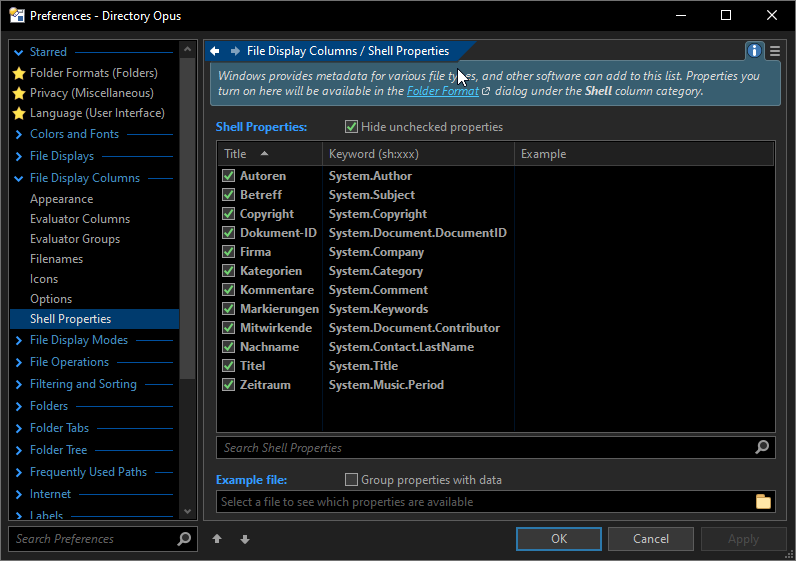The image size is (796, 561).
Task: Click the star icon beside Folder Formats
Action: coord(19,73)
